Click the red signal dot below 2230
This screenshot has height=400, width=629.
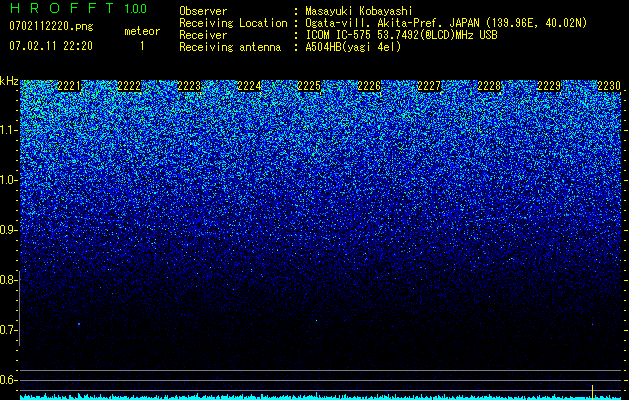click(592, 324)
